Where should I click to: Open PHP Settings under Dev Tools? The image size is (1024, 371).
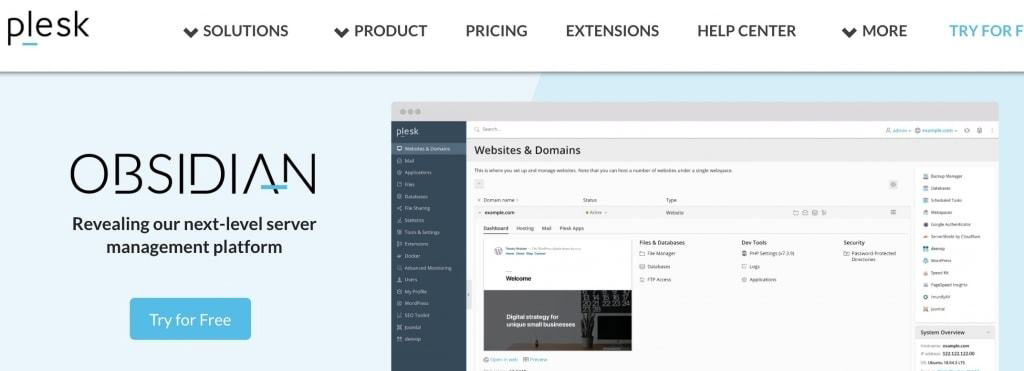click(768, 253)
